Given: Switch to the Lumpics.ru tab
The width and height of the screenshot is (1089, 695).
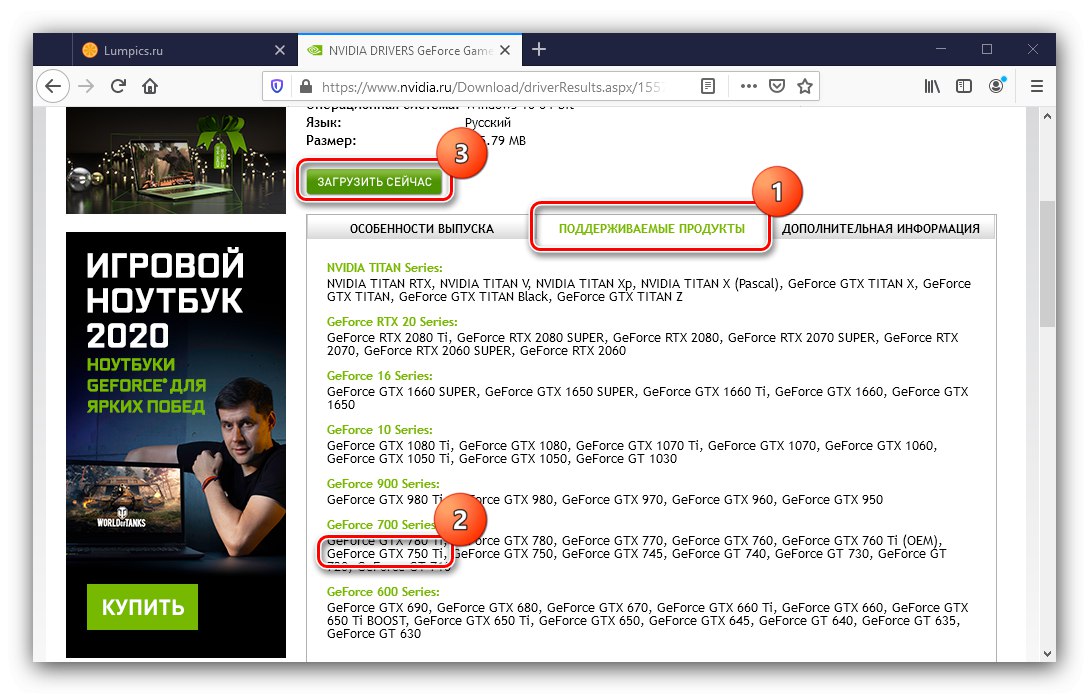Looking at the screenshot, I should tap(185, 50).
